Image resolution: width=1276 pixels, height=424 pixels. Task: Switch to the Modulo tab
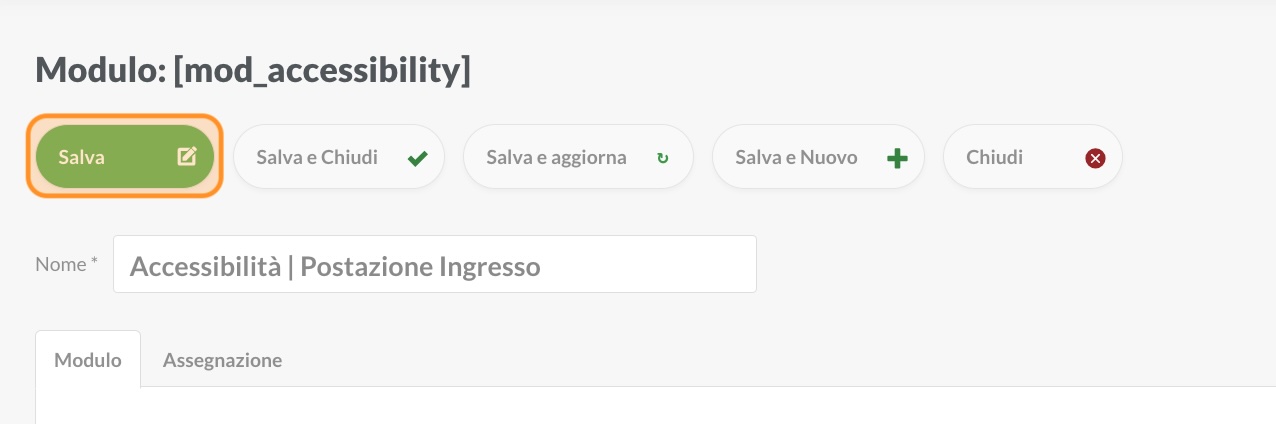click(x=88, y=360)
